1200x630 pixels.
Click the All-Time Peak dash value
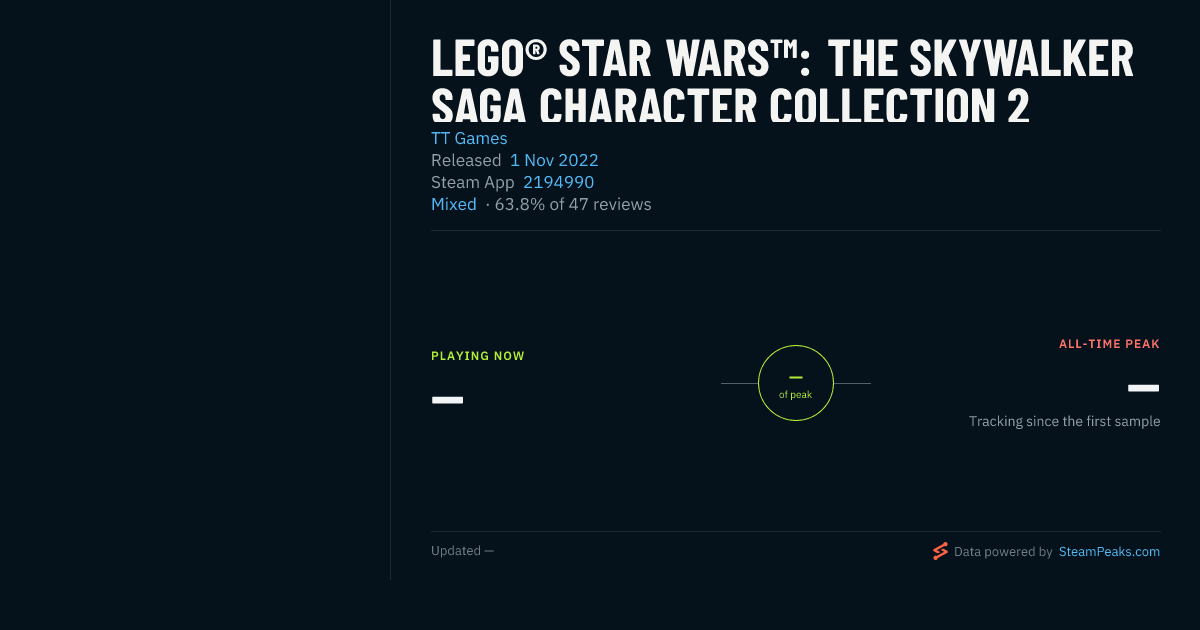click(1143, 388)
